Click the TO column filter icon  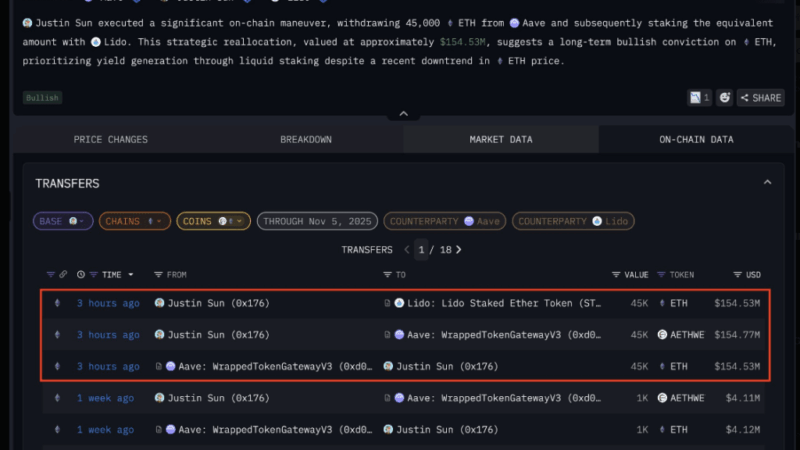pos(387,274)
